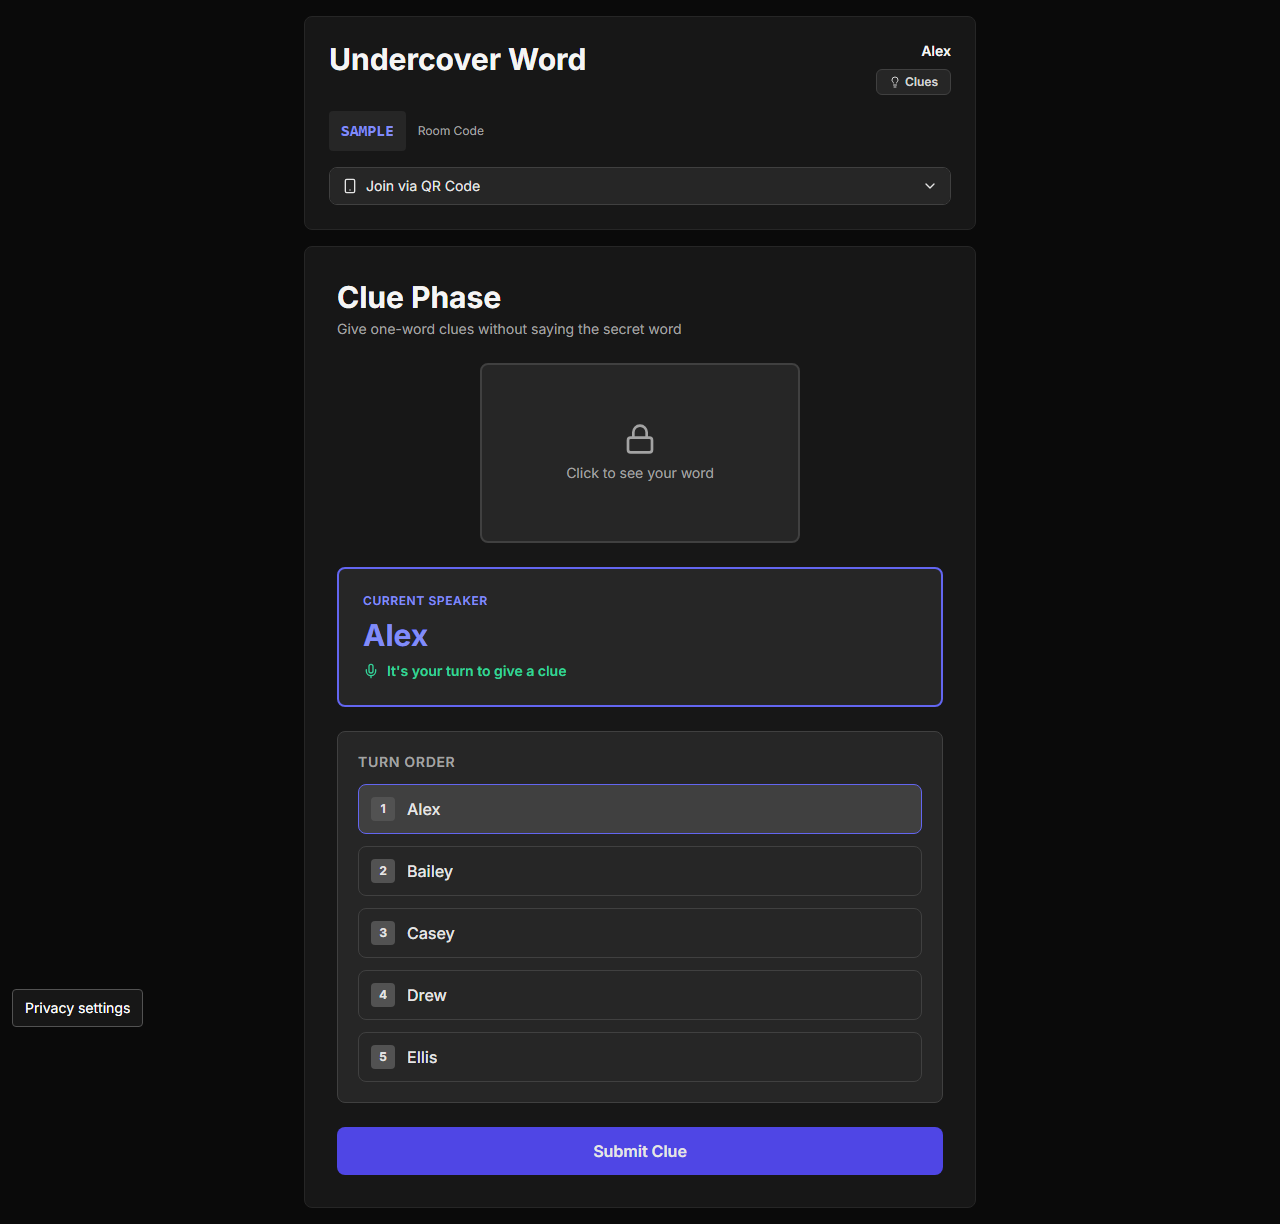The image size is (1280, 1224).
Task: Reveal your secret word card
Action: pos(640,453)
